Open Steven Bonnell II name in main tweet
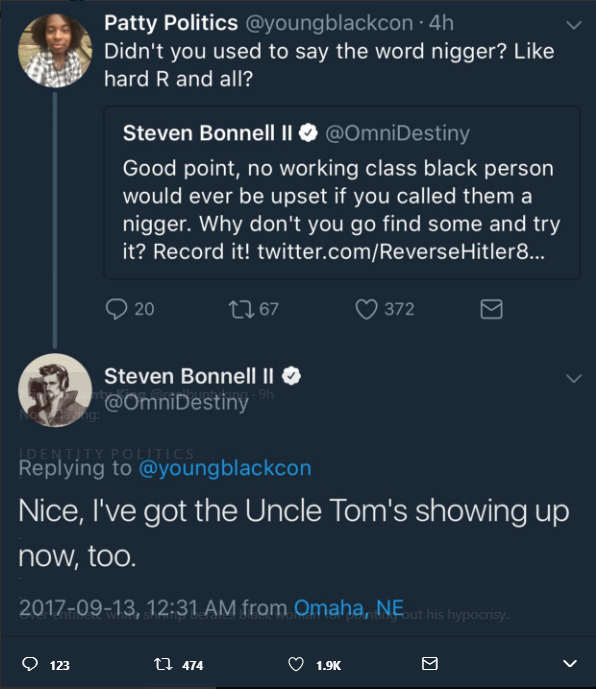 point(189,376)
